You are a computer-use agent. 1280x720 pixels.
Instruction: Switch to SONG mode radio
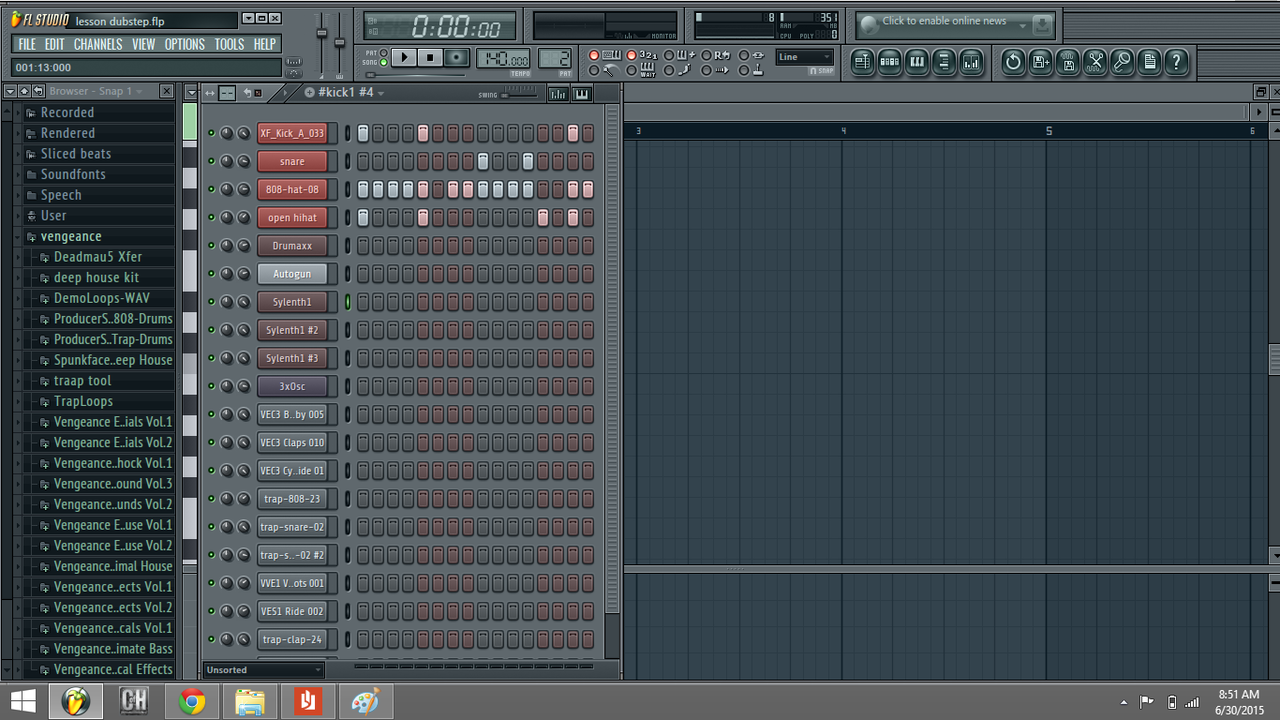coord(384,63)
